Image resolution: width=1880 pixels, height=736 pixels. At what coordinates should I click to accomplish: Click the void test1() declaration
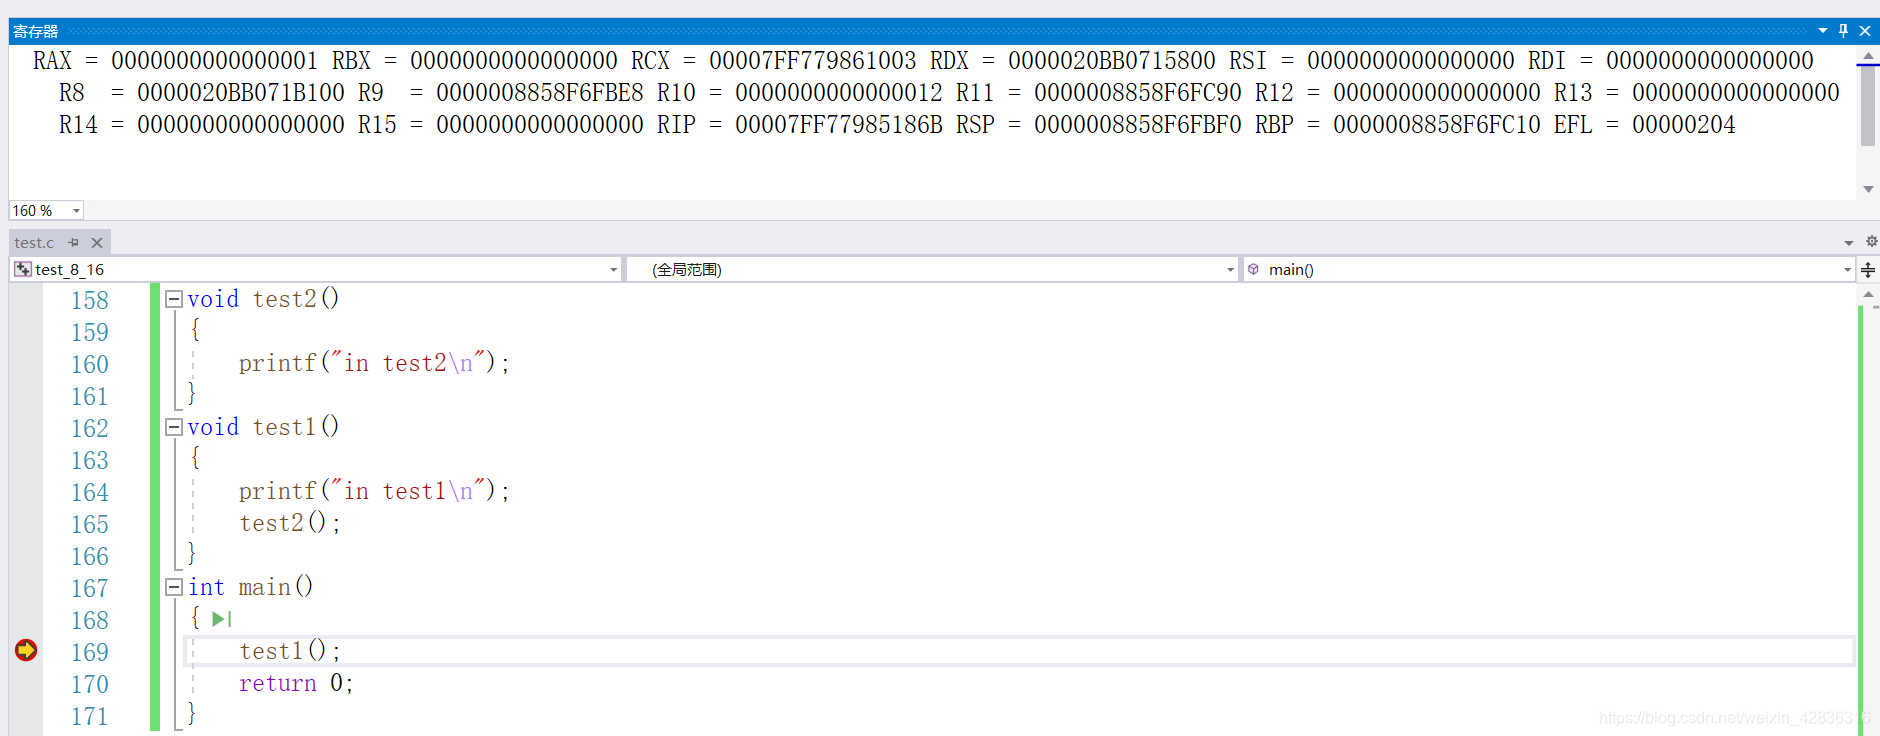point(263,427)
